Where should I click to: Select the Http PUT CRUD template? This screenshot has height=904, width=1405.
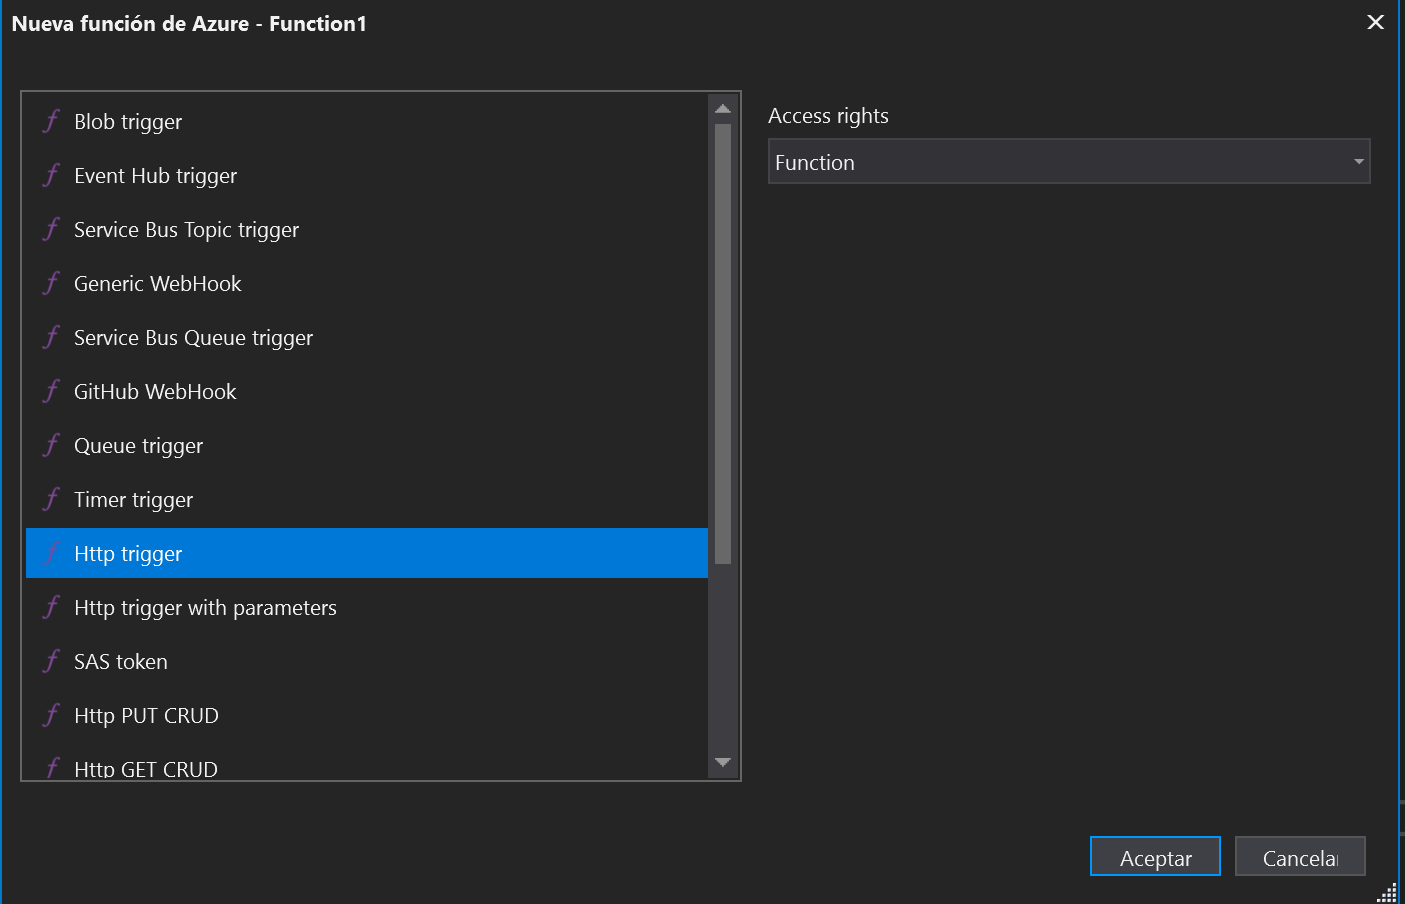pyautogui.click(x=145, y=715)
